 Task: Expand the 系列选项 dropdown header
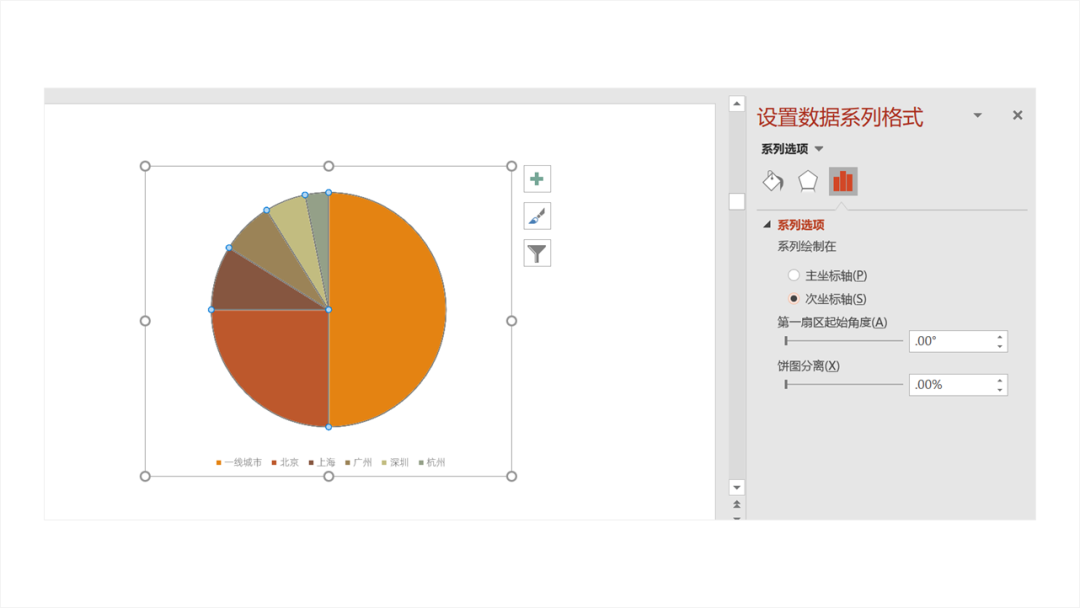pyautogui.click(x=791, y=149)
